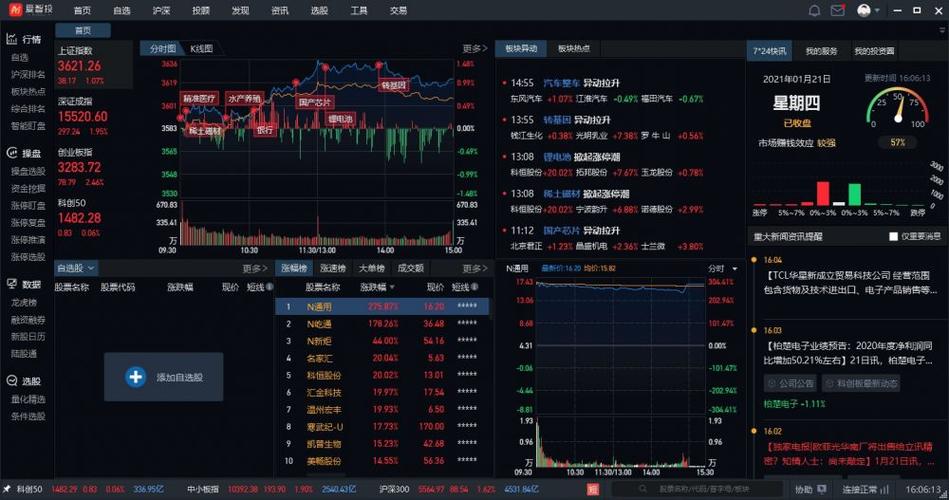Click the 数据 monitor icon in sidebar
The height and width of the screenshot is (500, 949).
click(11, 283)
